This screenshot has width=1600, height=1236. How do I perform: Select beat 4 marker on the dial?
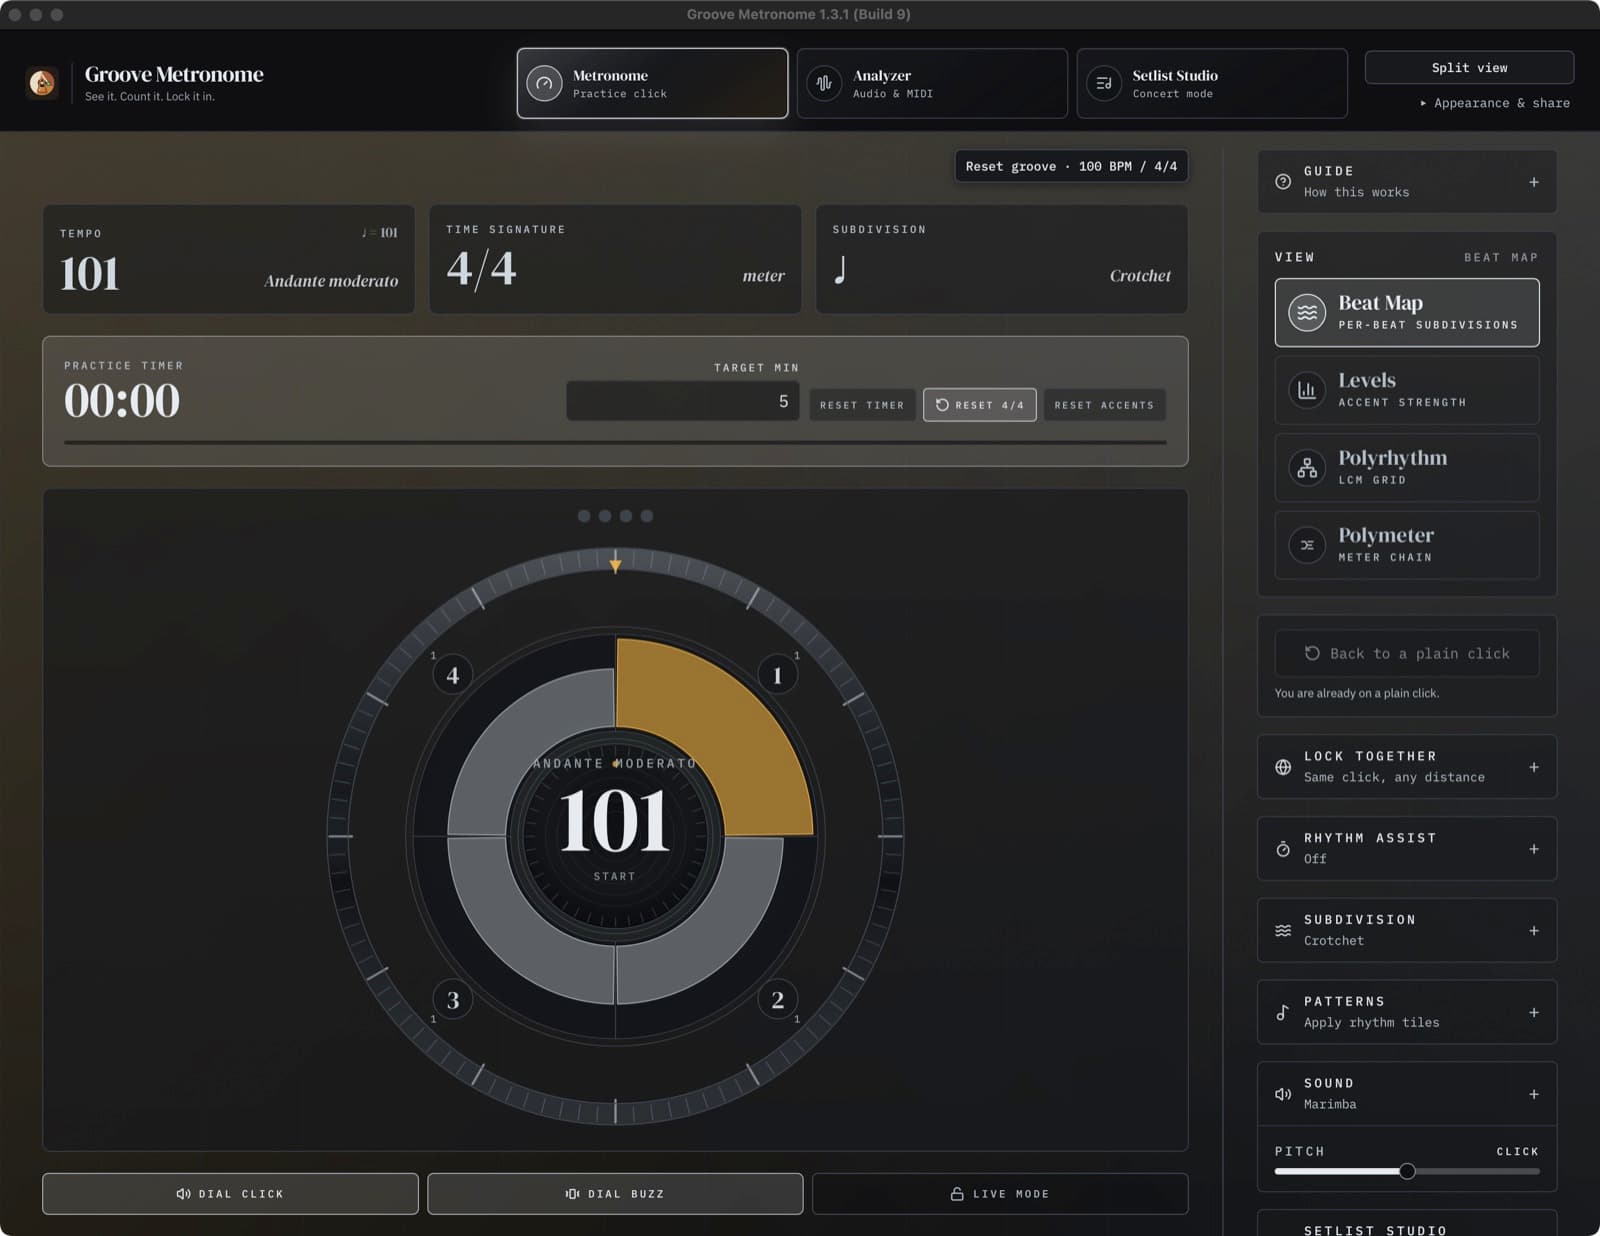(x=453, y=675)
